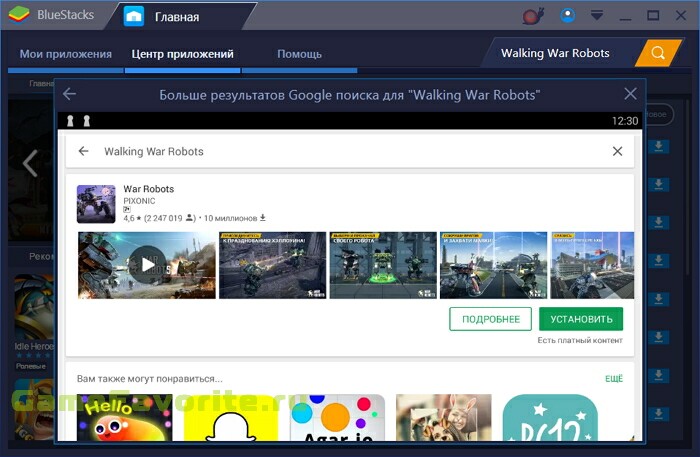The image size is (700, 457).
Task: Click the ЕЩЁ link for more suggestions
Action: (614, 379)
